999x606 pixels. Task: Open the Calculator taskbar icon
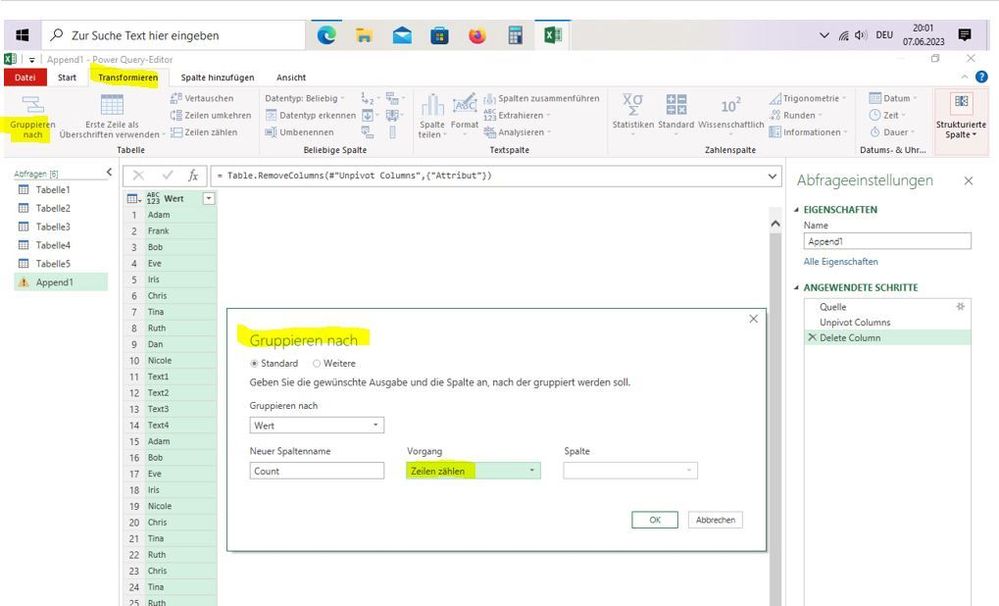click(515, 35)
